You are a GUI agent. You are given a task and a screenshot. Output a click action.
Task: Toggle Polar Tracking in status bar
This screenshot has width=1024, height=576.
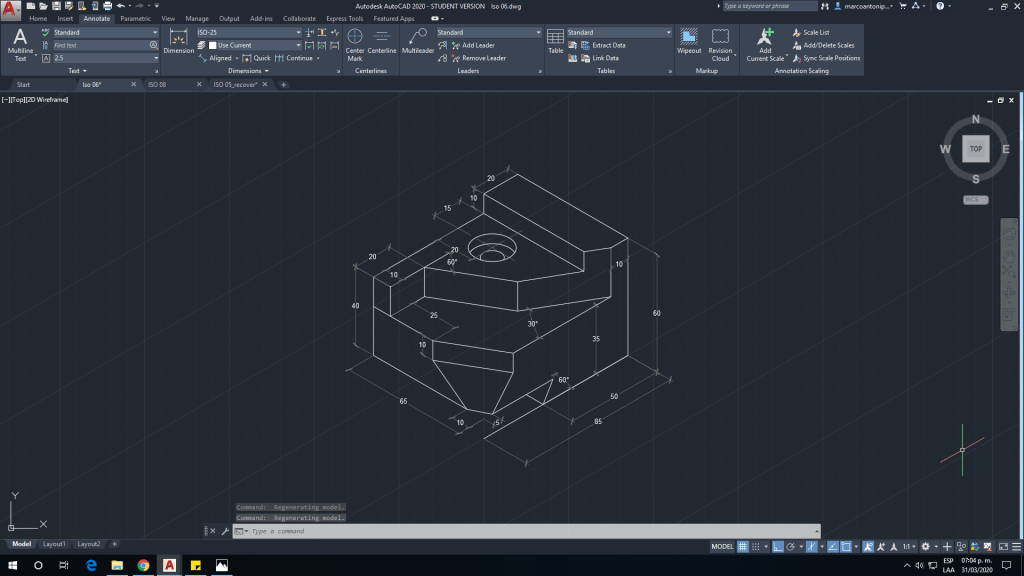[x=792, y=547]
